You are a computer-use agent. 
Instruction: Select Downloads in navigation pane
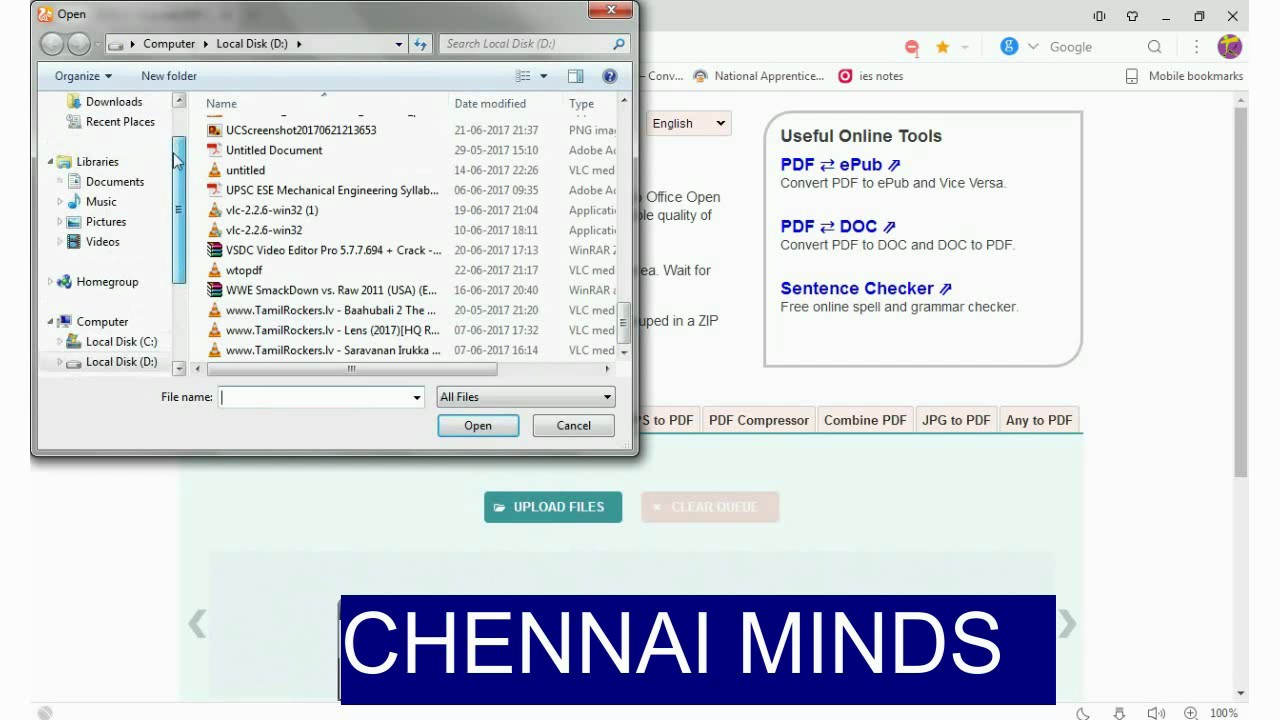tap(113, 102)
